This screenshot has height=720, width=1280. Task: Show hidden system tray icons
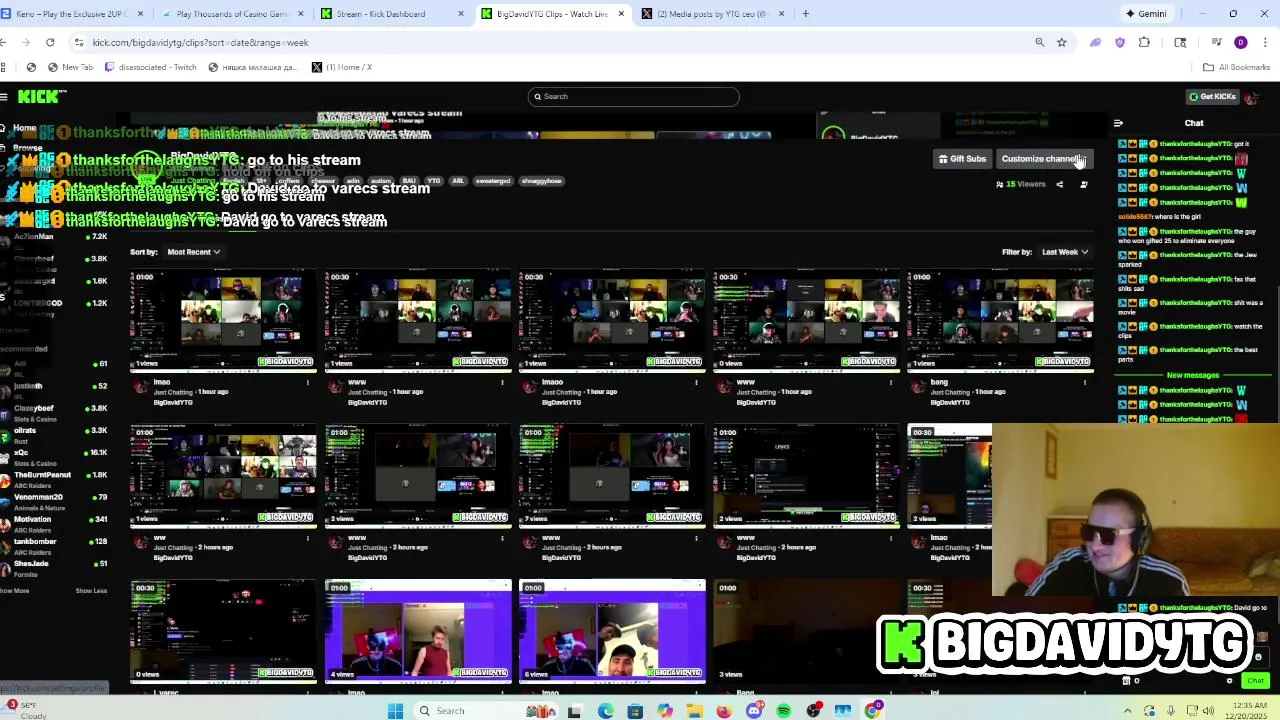pos(1130,711)
